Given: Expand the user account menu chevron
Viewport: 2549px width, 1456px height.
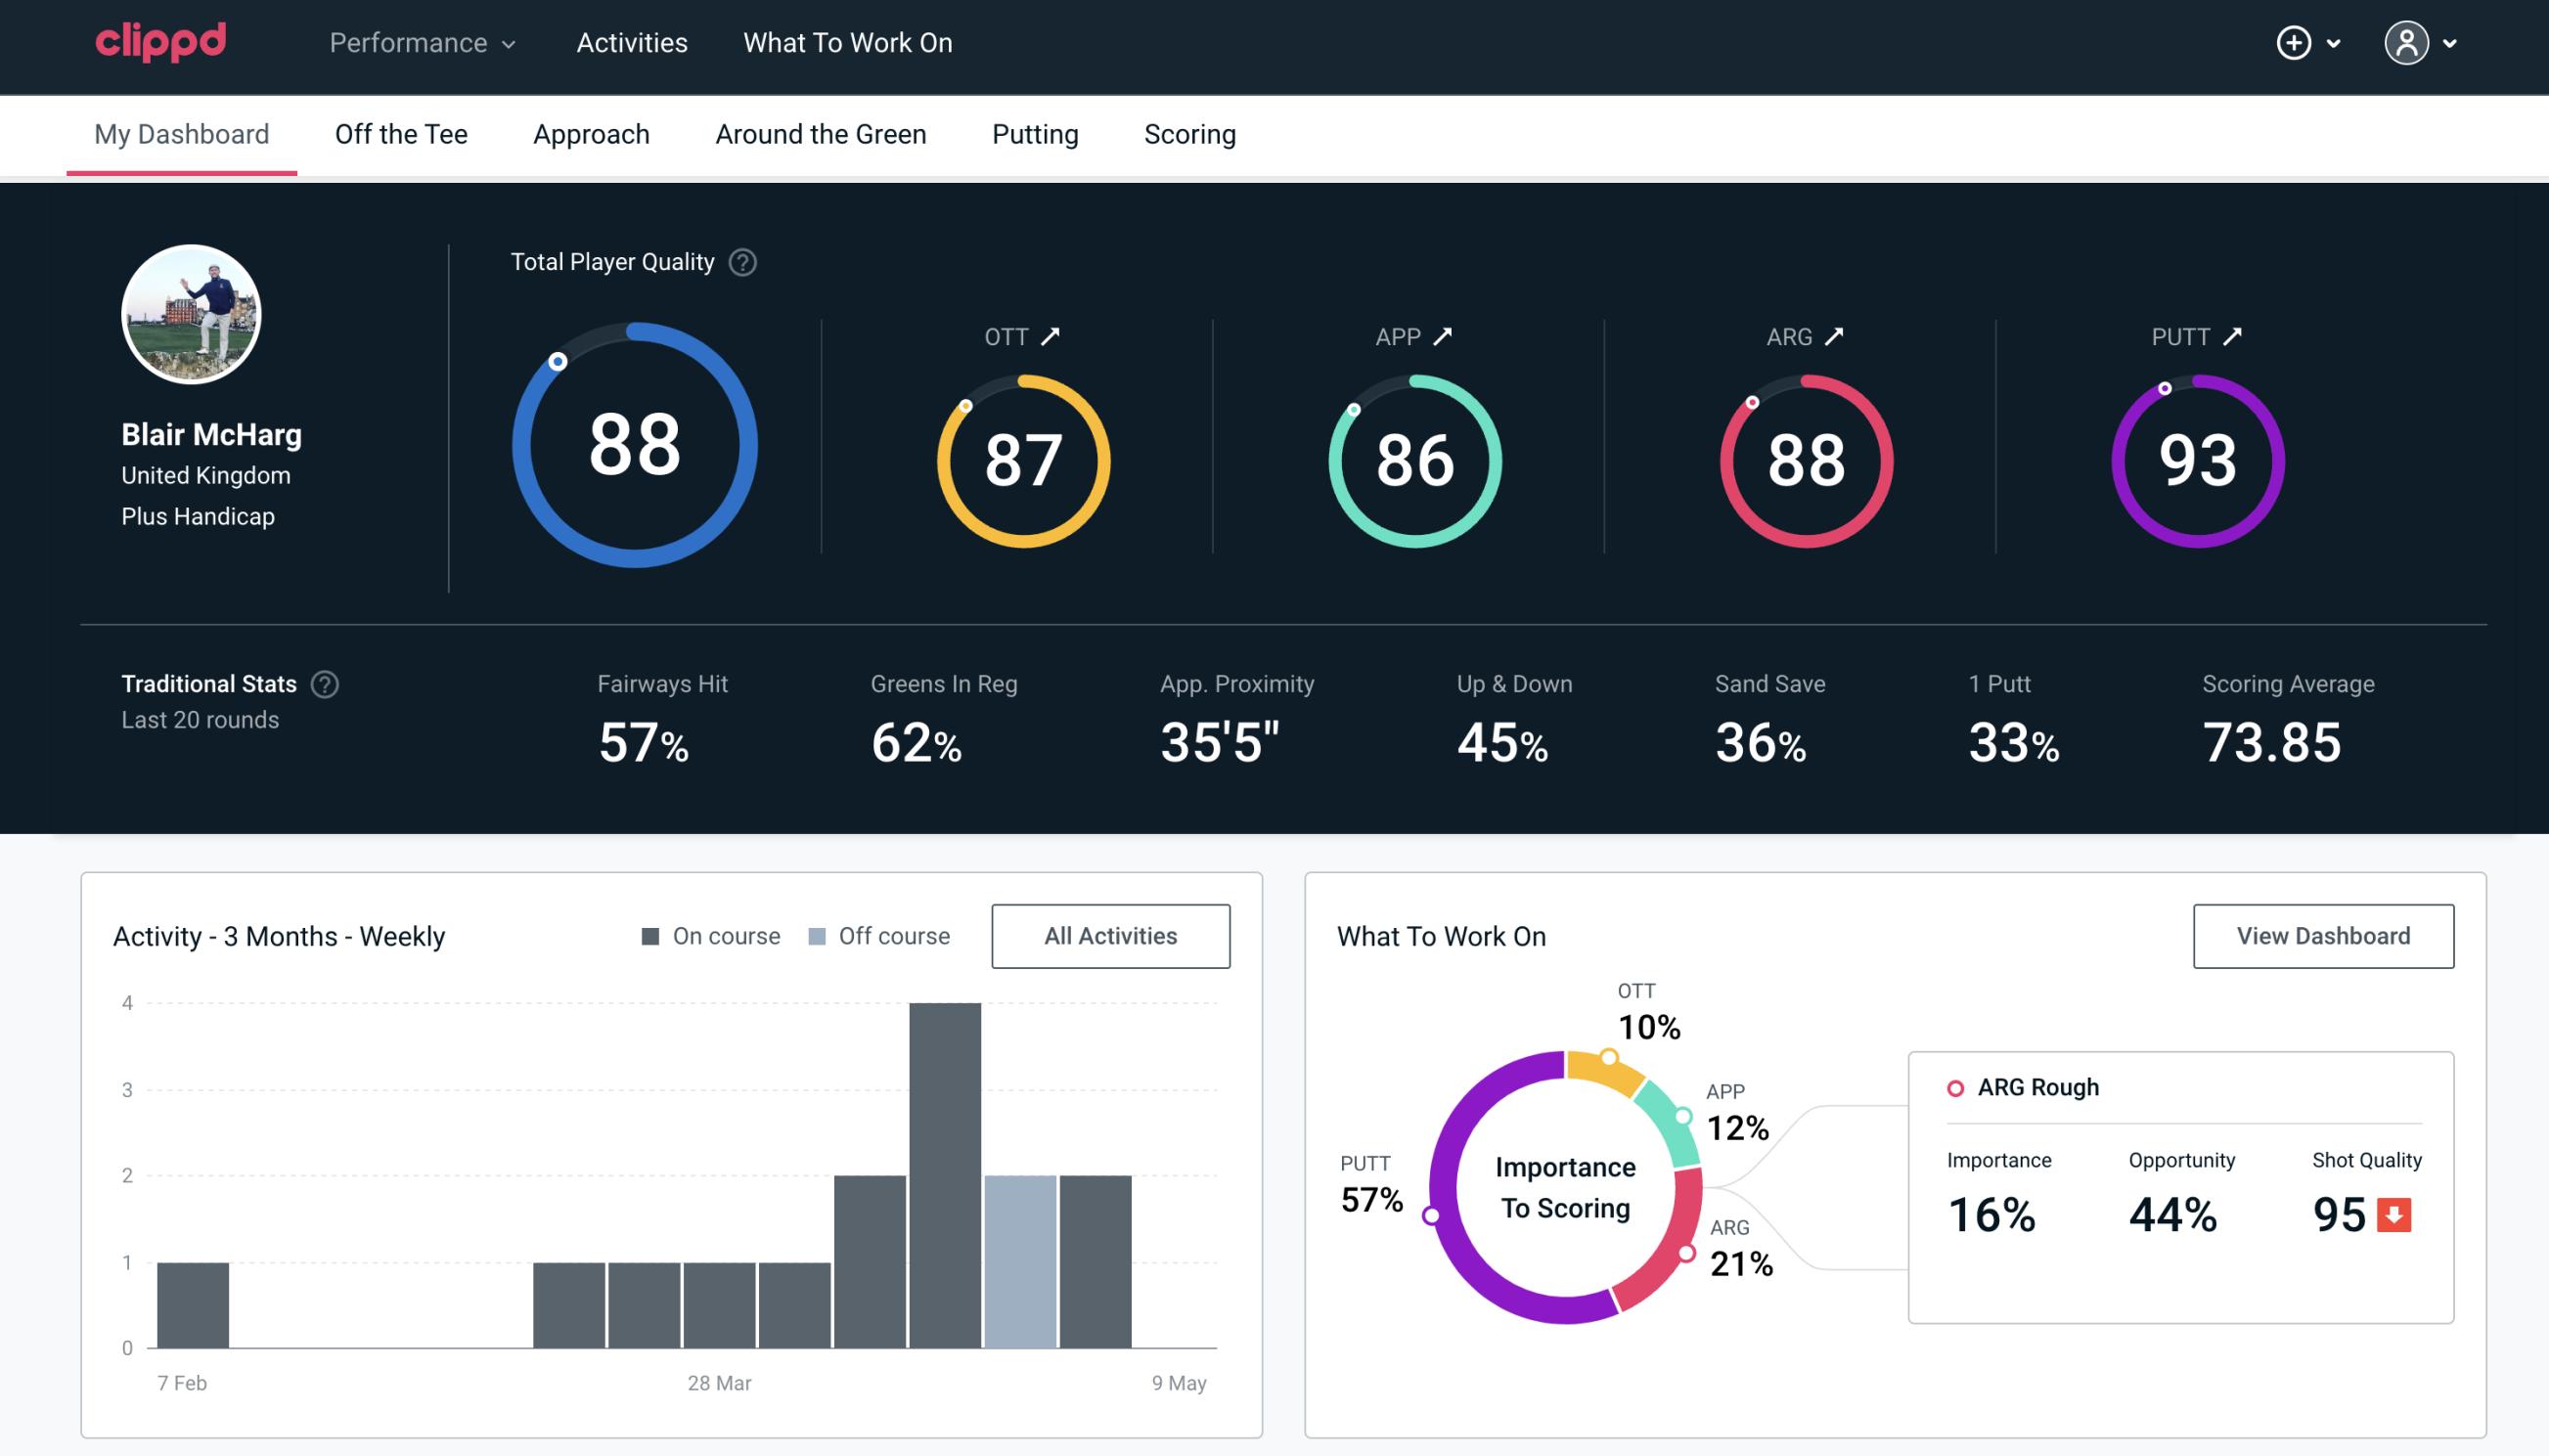Looking at the screenshot, I should (2451, 44).
